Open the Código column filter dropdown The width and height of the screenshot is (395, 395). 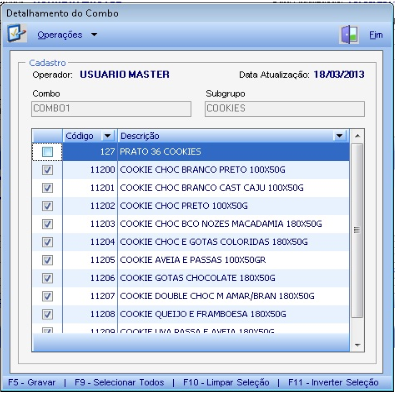108,136
